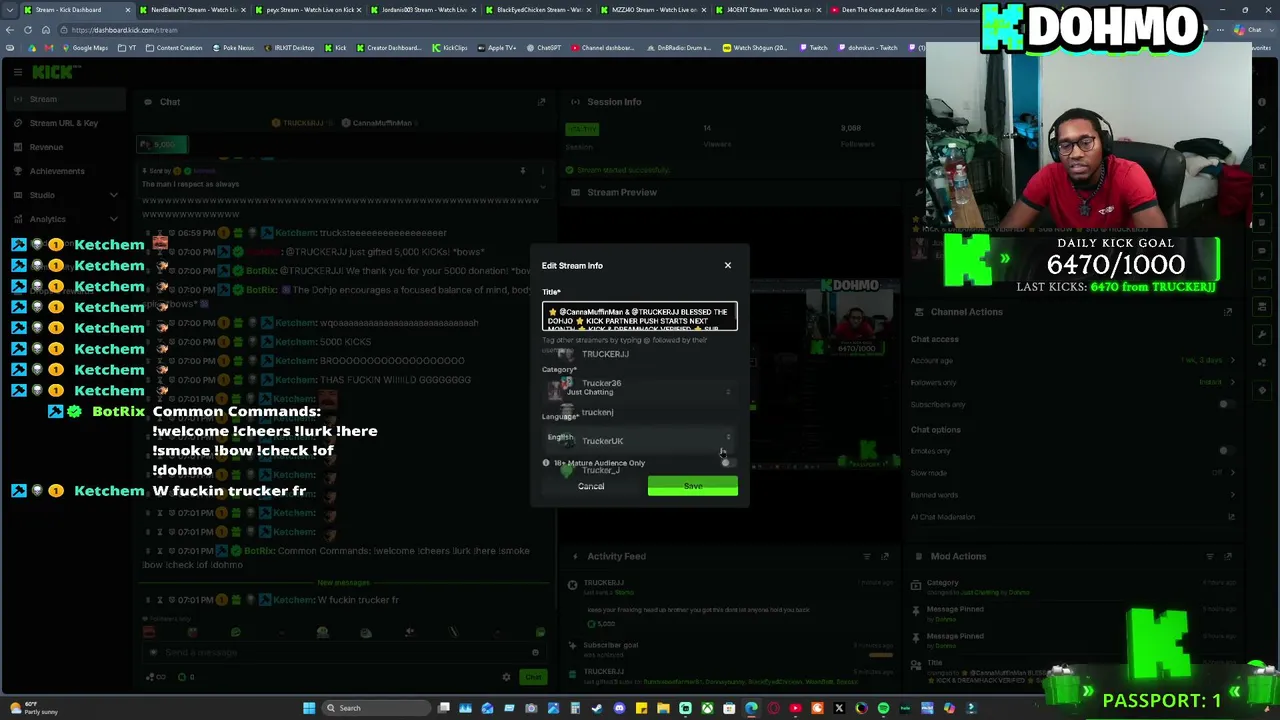Click the Revenue chart icon in the sidebar

point(18,147)
